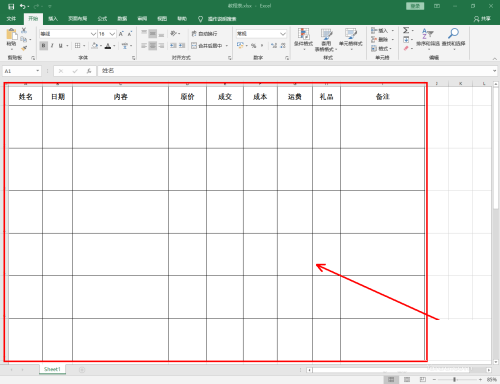
Task: Expand the formula bar
Action: point(494,71)
